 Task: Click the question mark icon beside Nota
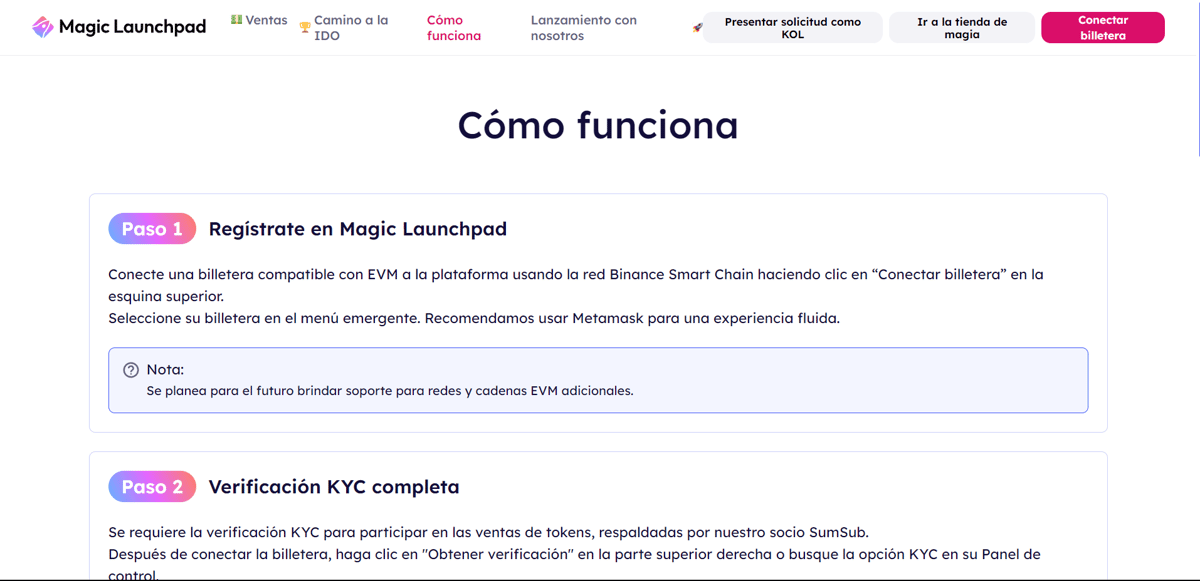click(131, 370)
